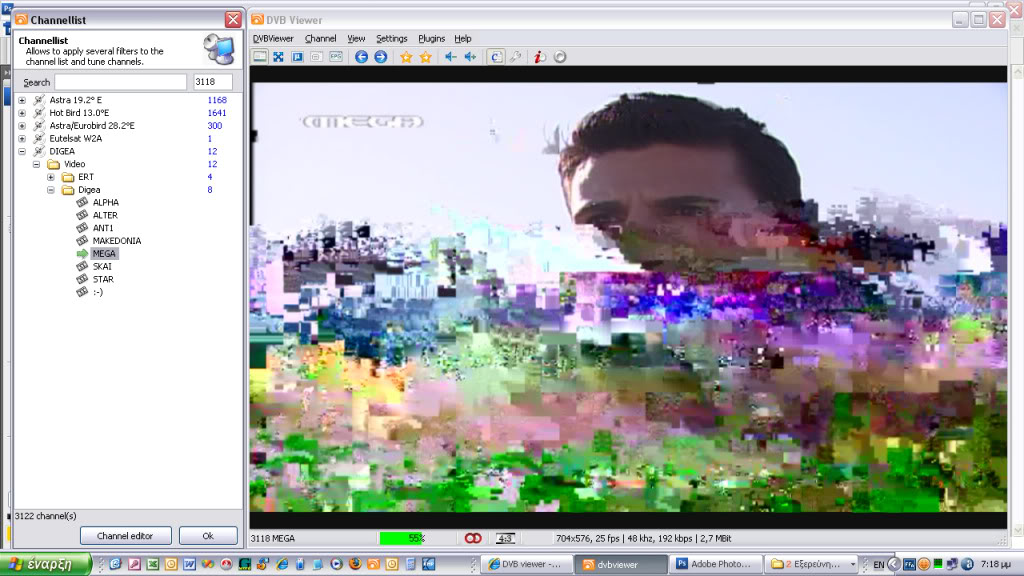The height and width of the screenshot is (576, 1024).
Task: Open the red info icon
Action: pyautogui.click(x=539, y=57)
